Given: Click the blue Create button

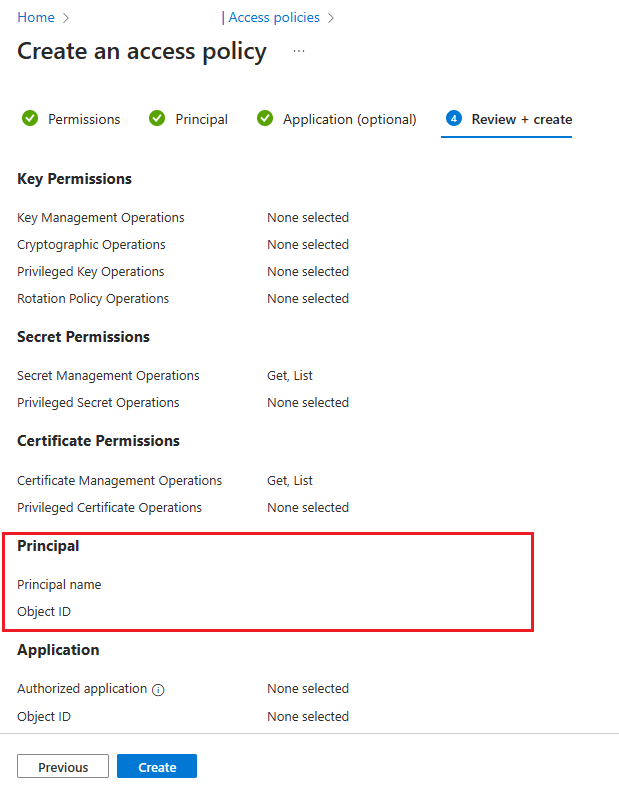Looking at the screenshot, I should click(x=157, y=767).
